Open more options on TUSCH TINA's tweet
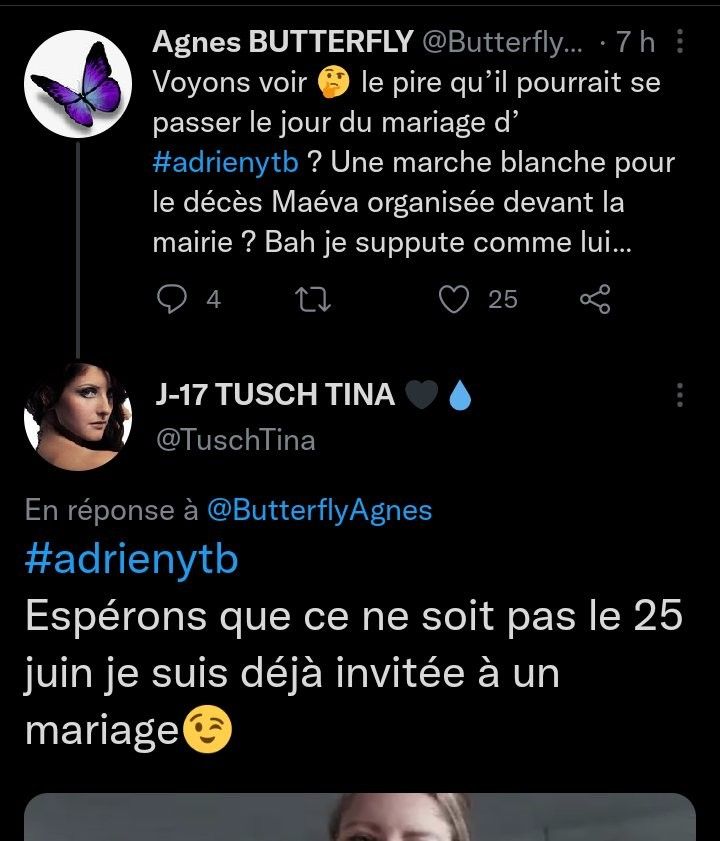720x841 pixels. (x=680, y=394)
